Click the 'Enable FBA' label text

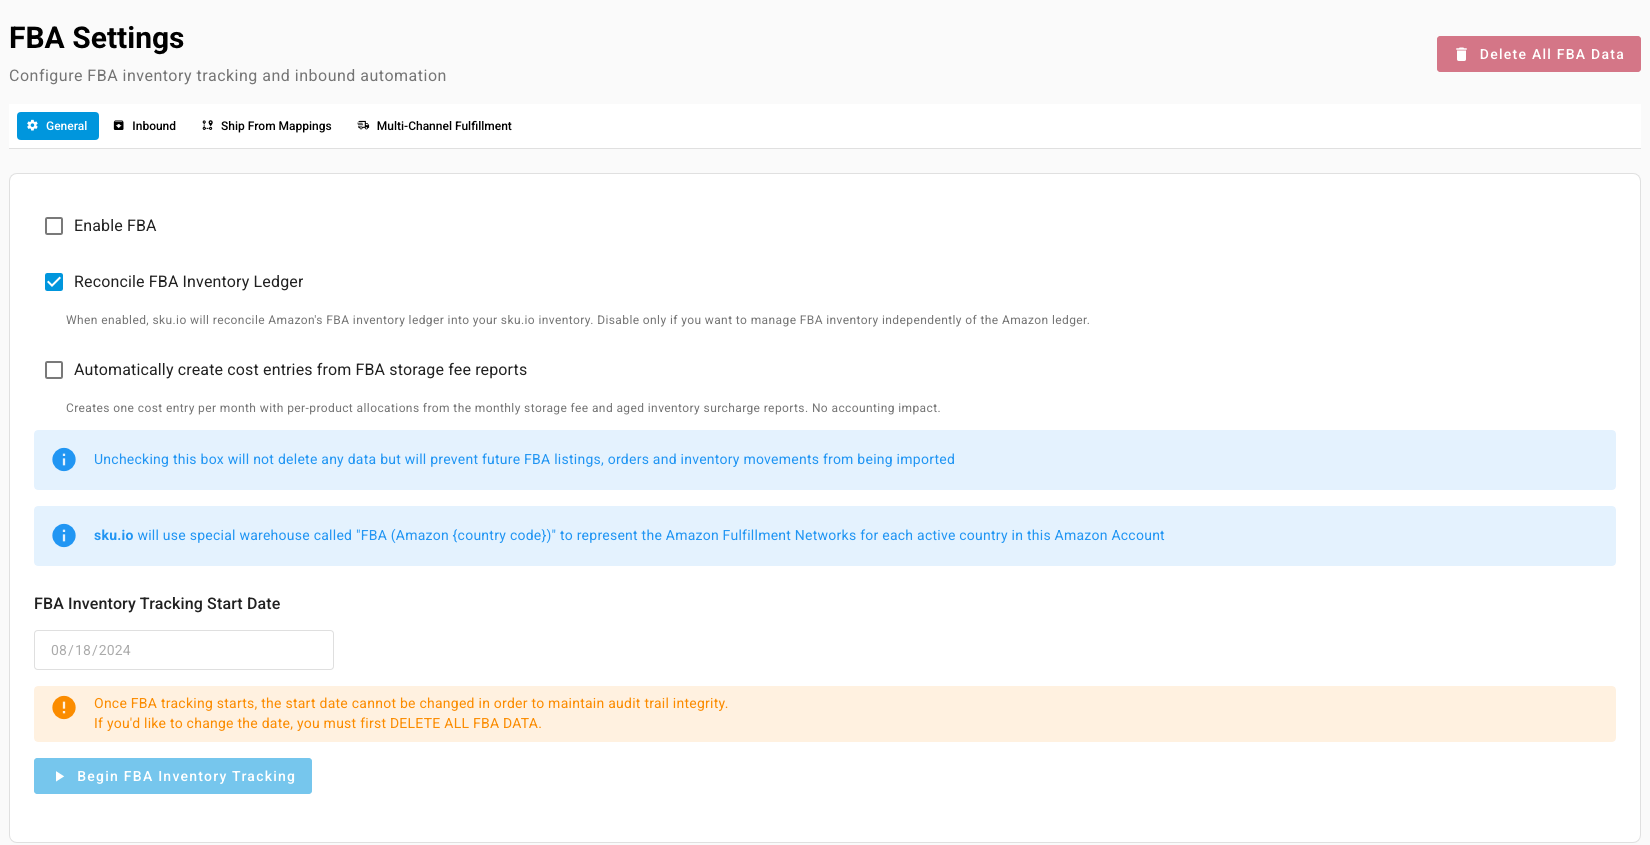pos(115,226)
